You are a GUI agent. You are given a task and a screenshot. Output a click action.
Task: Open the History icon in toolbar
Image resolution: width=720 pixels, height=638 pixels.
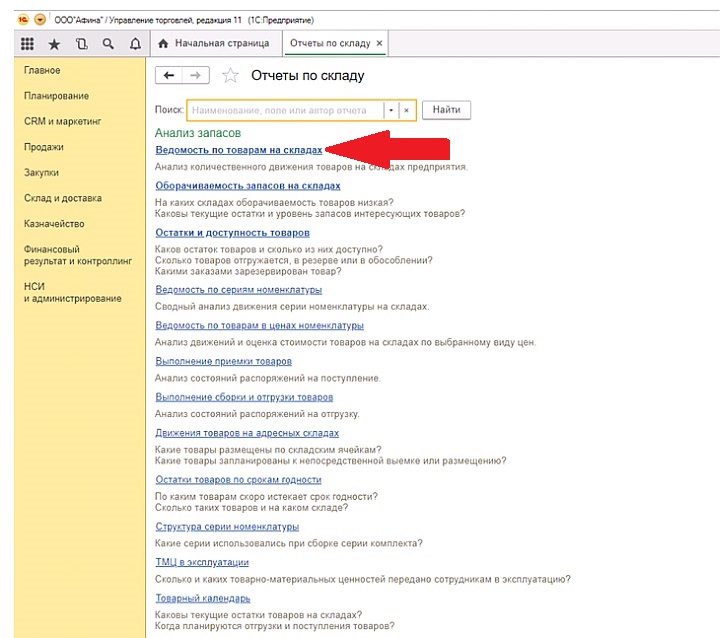(81, 44)
